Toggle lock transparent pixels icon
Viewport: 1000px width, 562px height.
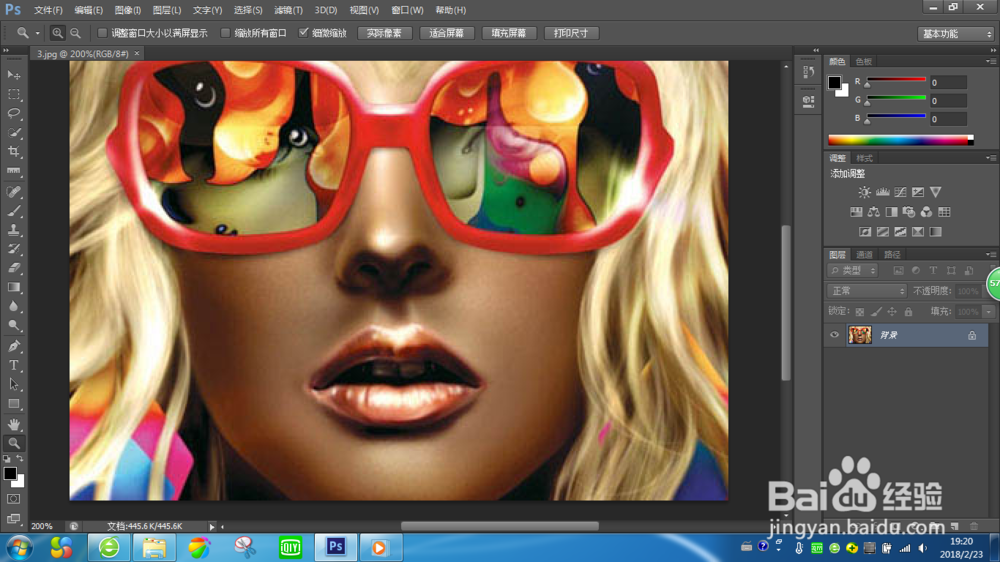click(x=860, y=312)
